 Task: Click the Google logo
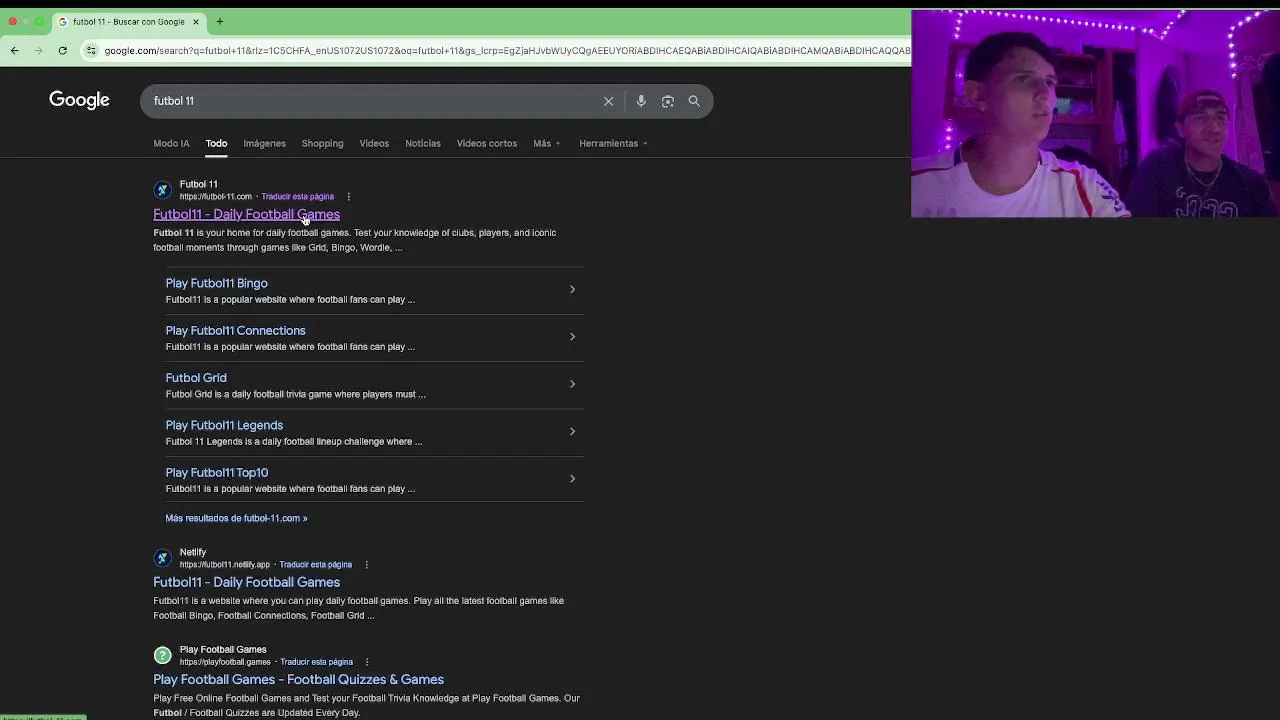click(79, 100)
